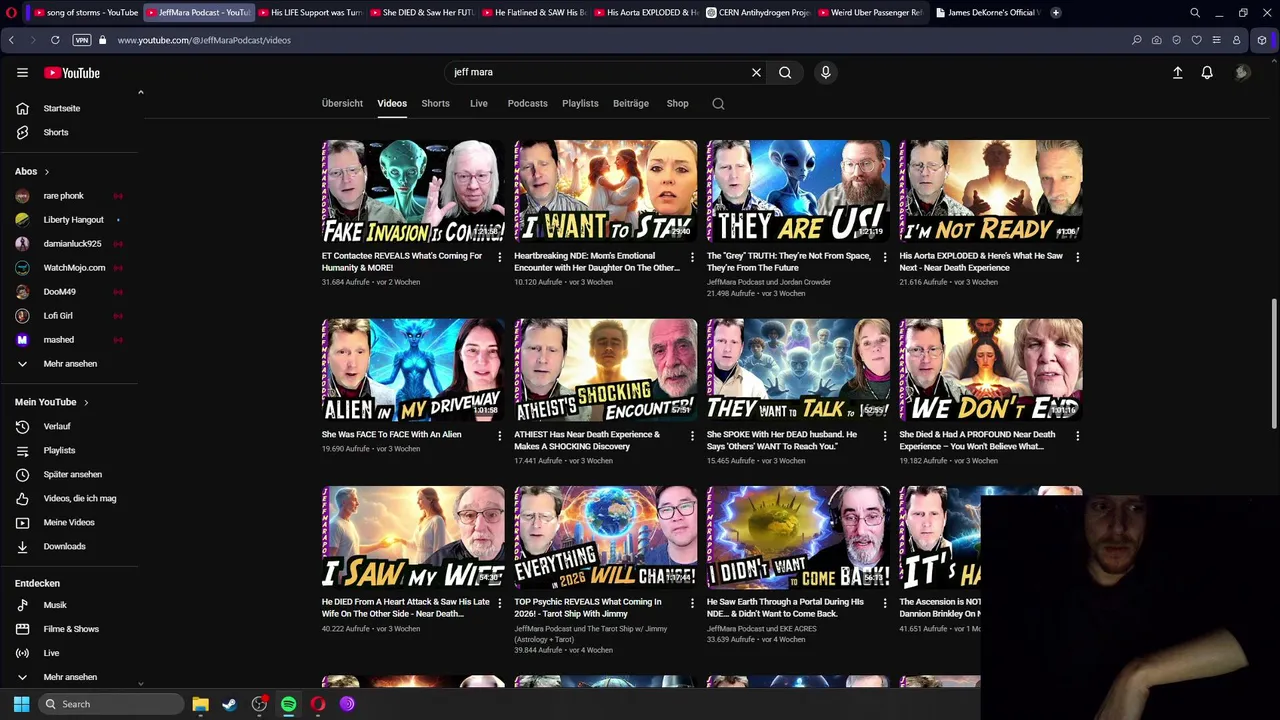The width and height of the screenshot is (1280, 720).
Task: Go to the YouTube logo home
Action: [x=72, y=73]
